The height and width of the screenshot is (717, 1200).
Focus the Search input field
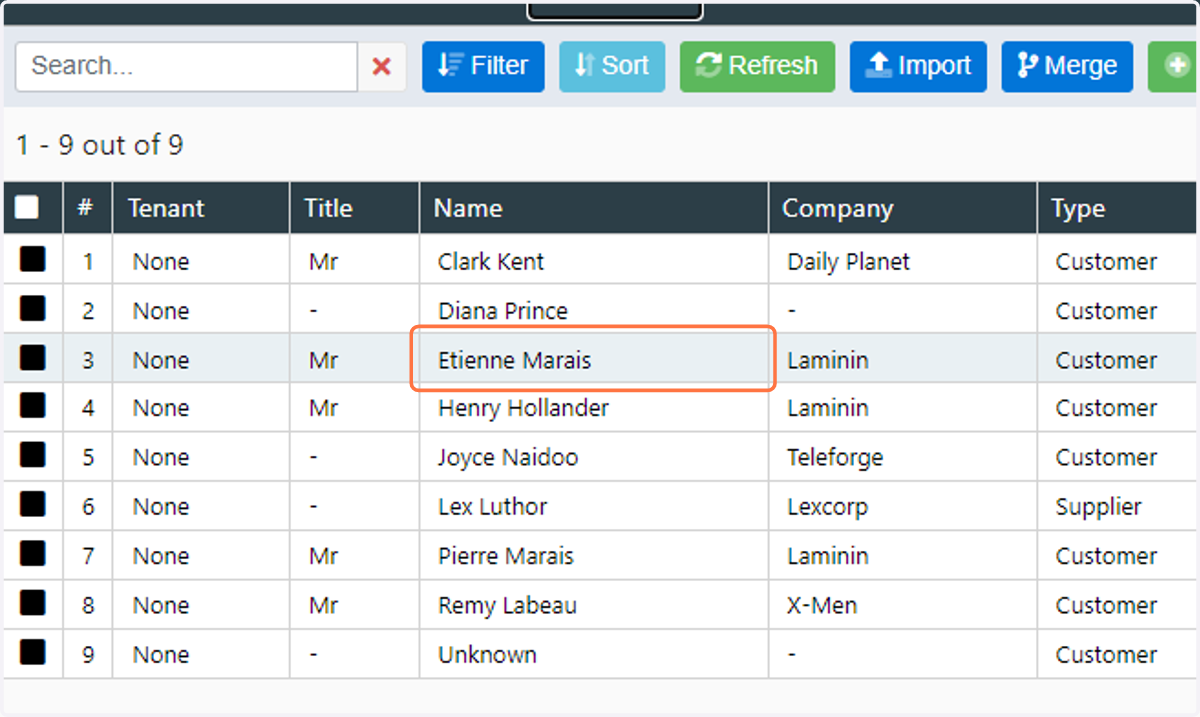coord(186,67)
